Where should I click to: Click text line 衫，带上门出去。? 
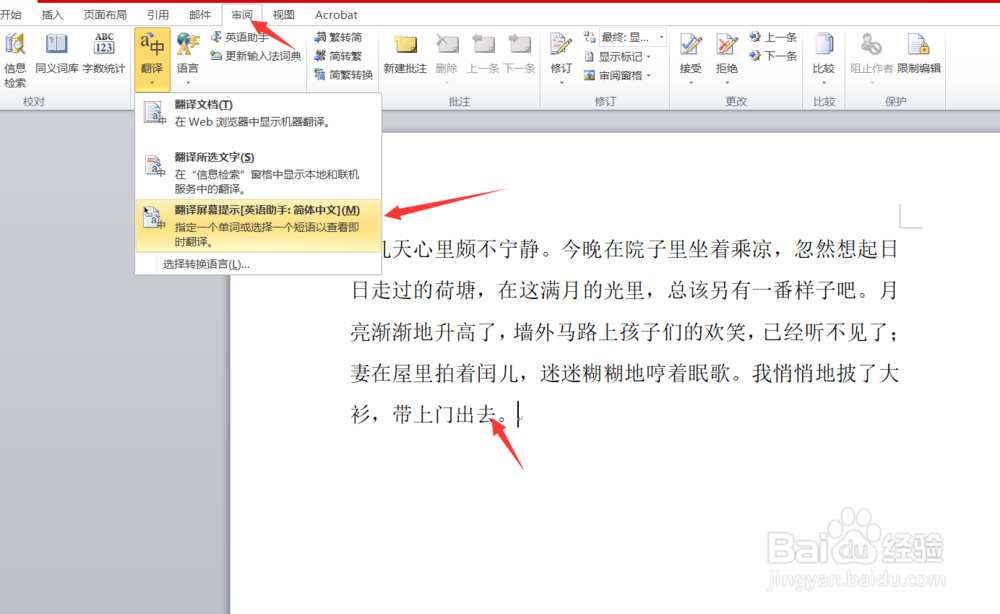click(x=430, y=414)
